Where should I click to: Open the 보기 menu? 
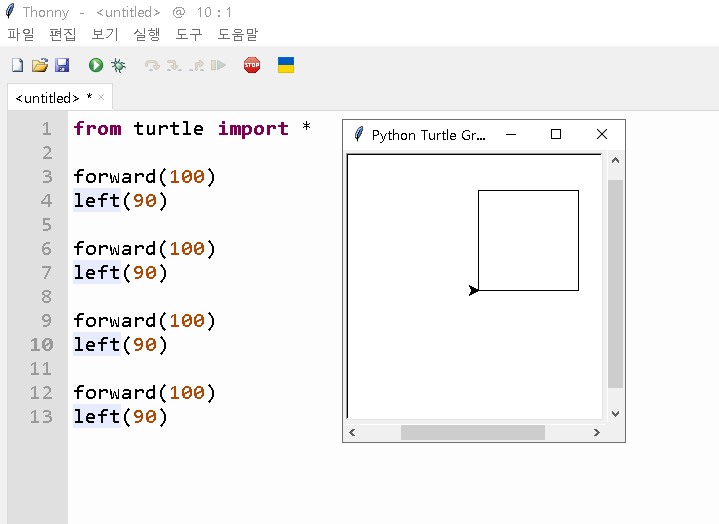[x=105, y=34]
